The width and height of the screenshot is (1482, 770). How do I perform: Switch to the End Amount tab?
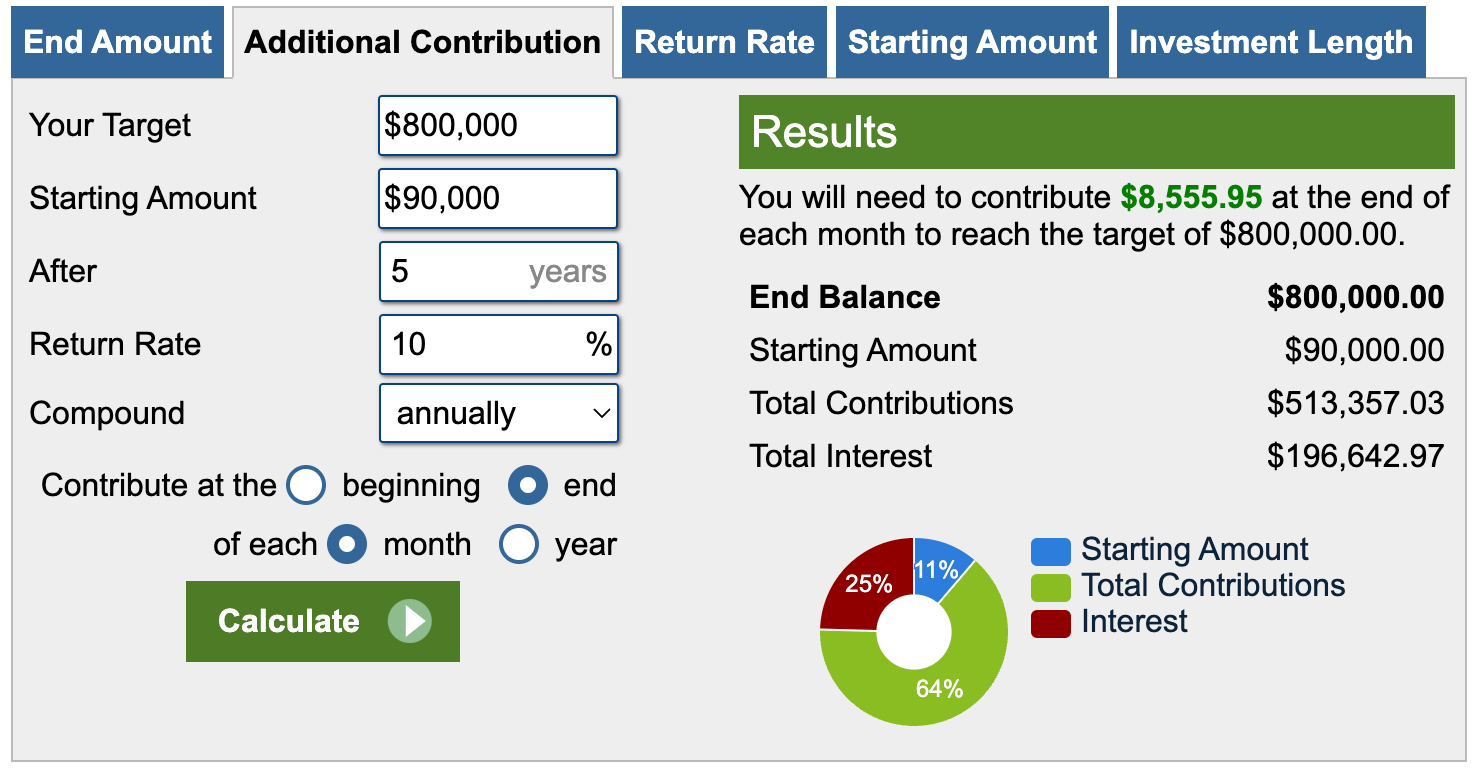pos(118,42)
